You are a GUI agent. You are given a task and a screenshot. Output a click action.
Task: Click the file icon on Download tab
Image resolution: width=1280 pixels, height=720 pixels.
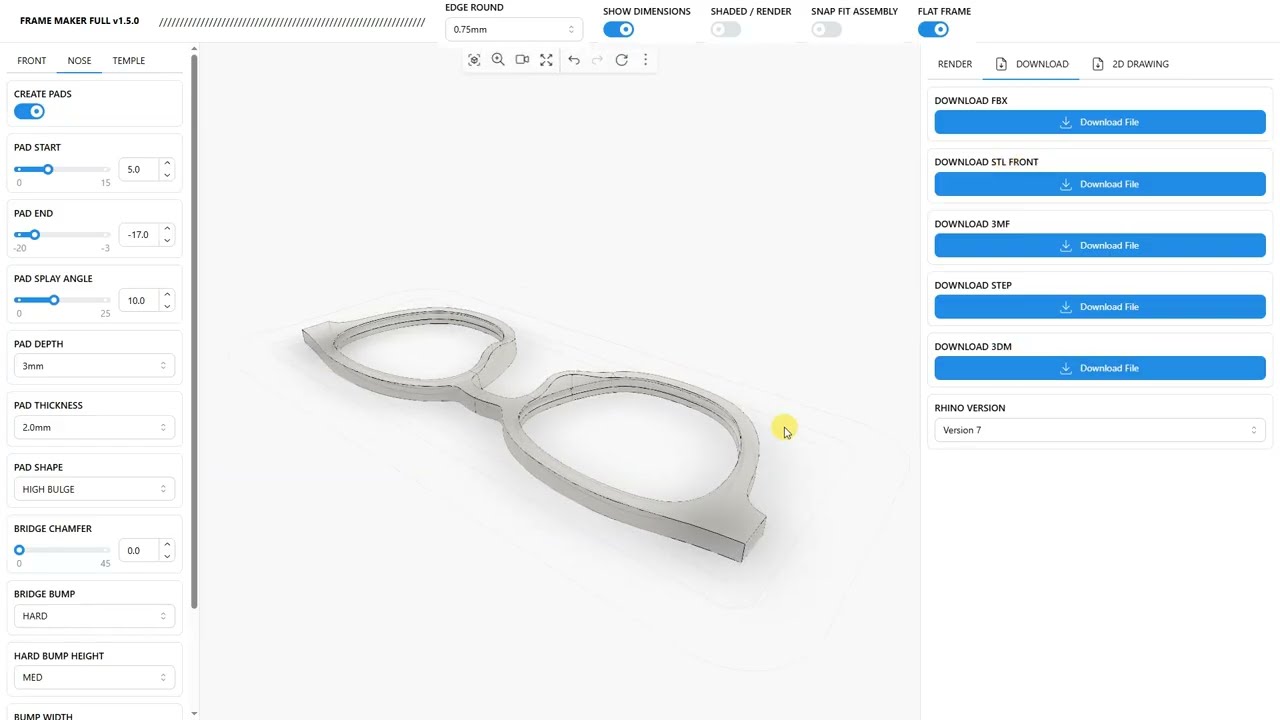pos(1001,64)
